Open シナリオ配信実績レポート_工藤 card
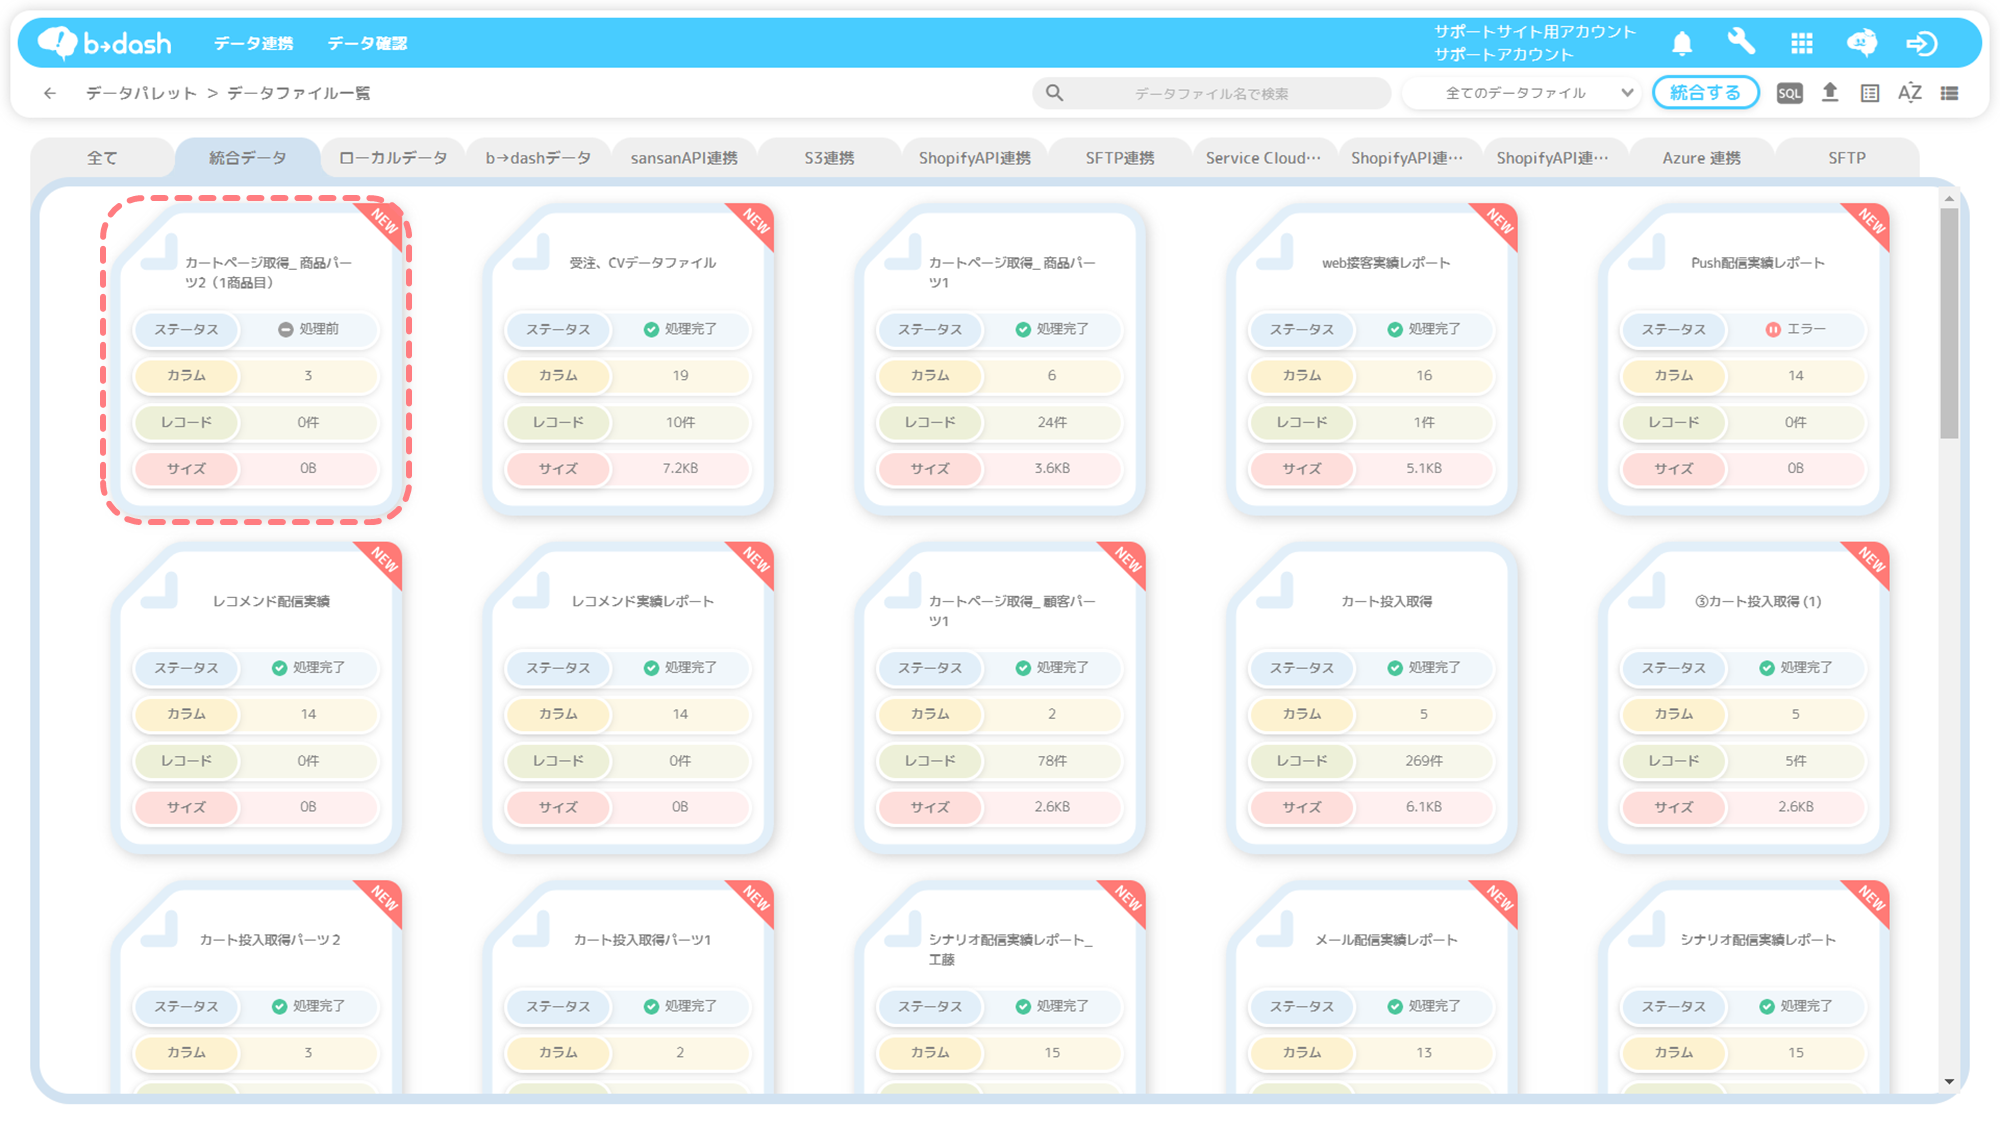 1000,988
